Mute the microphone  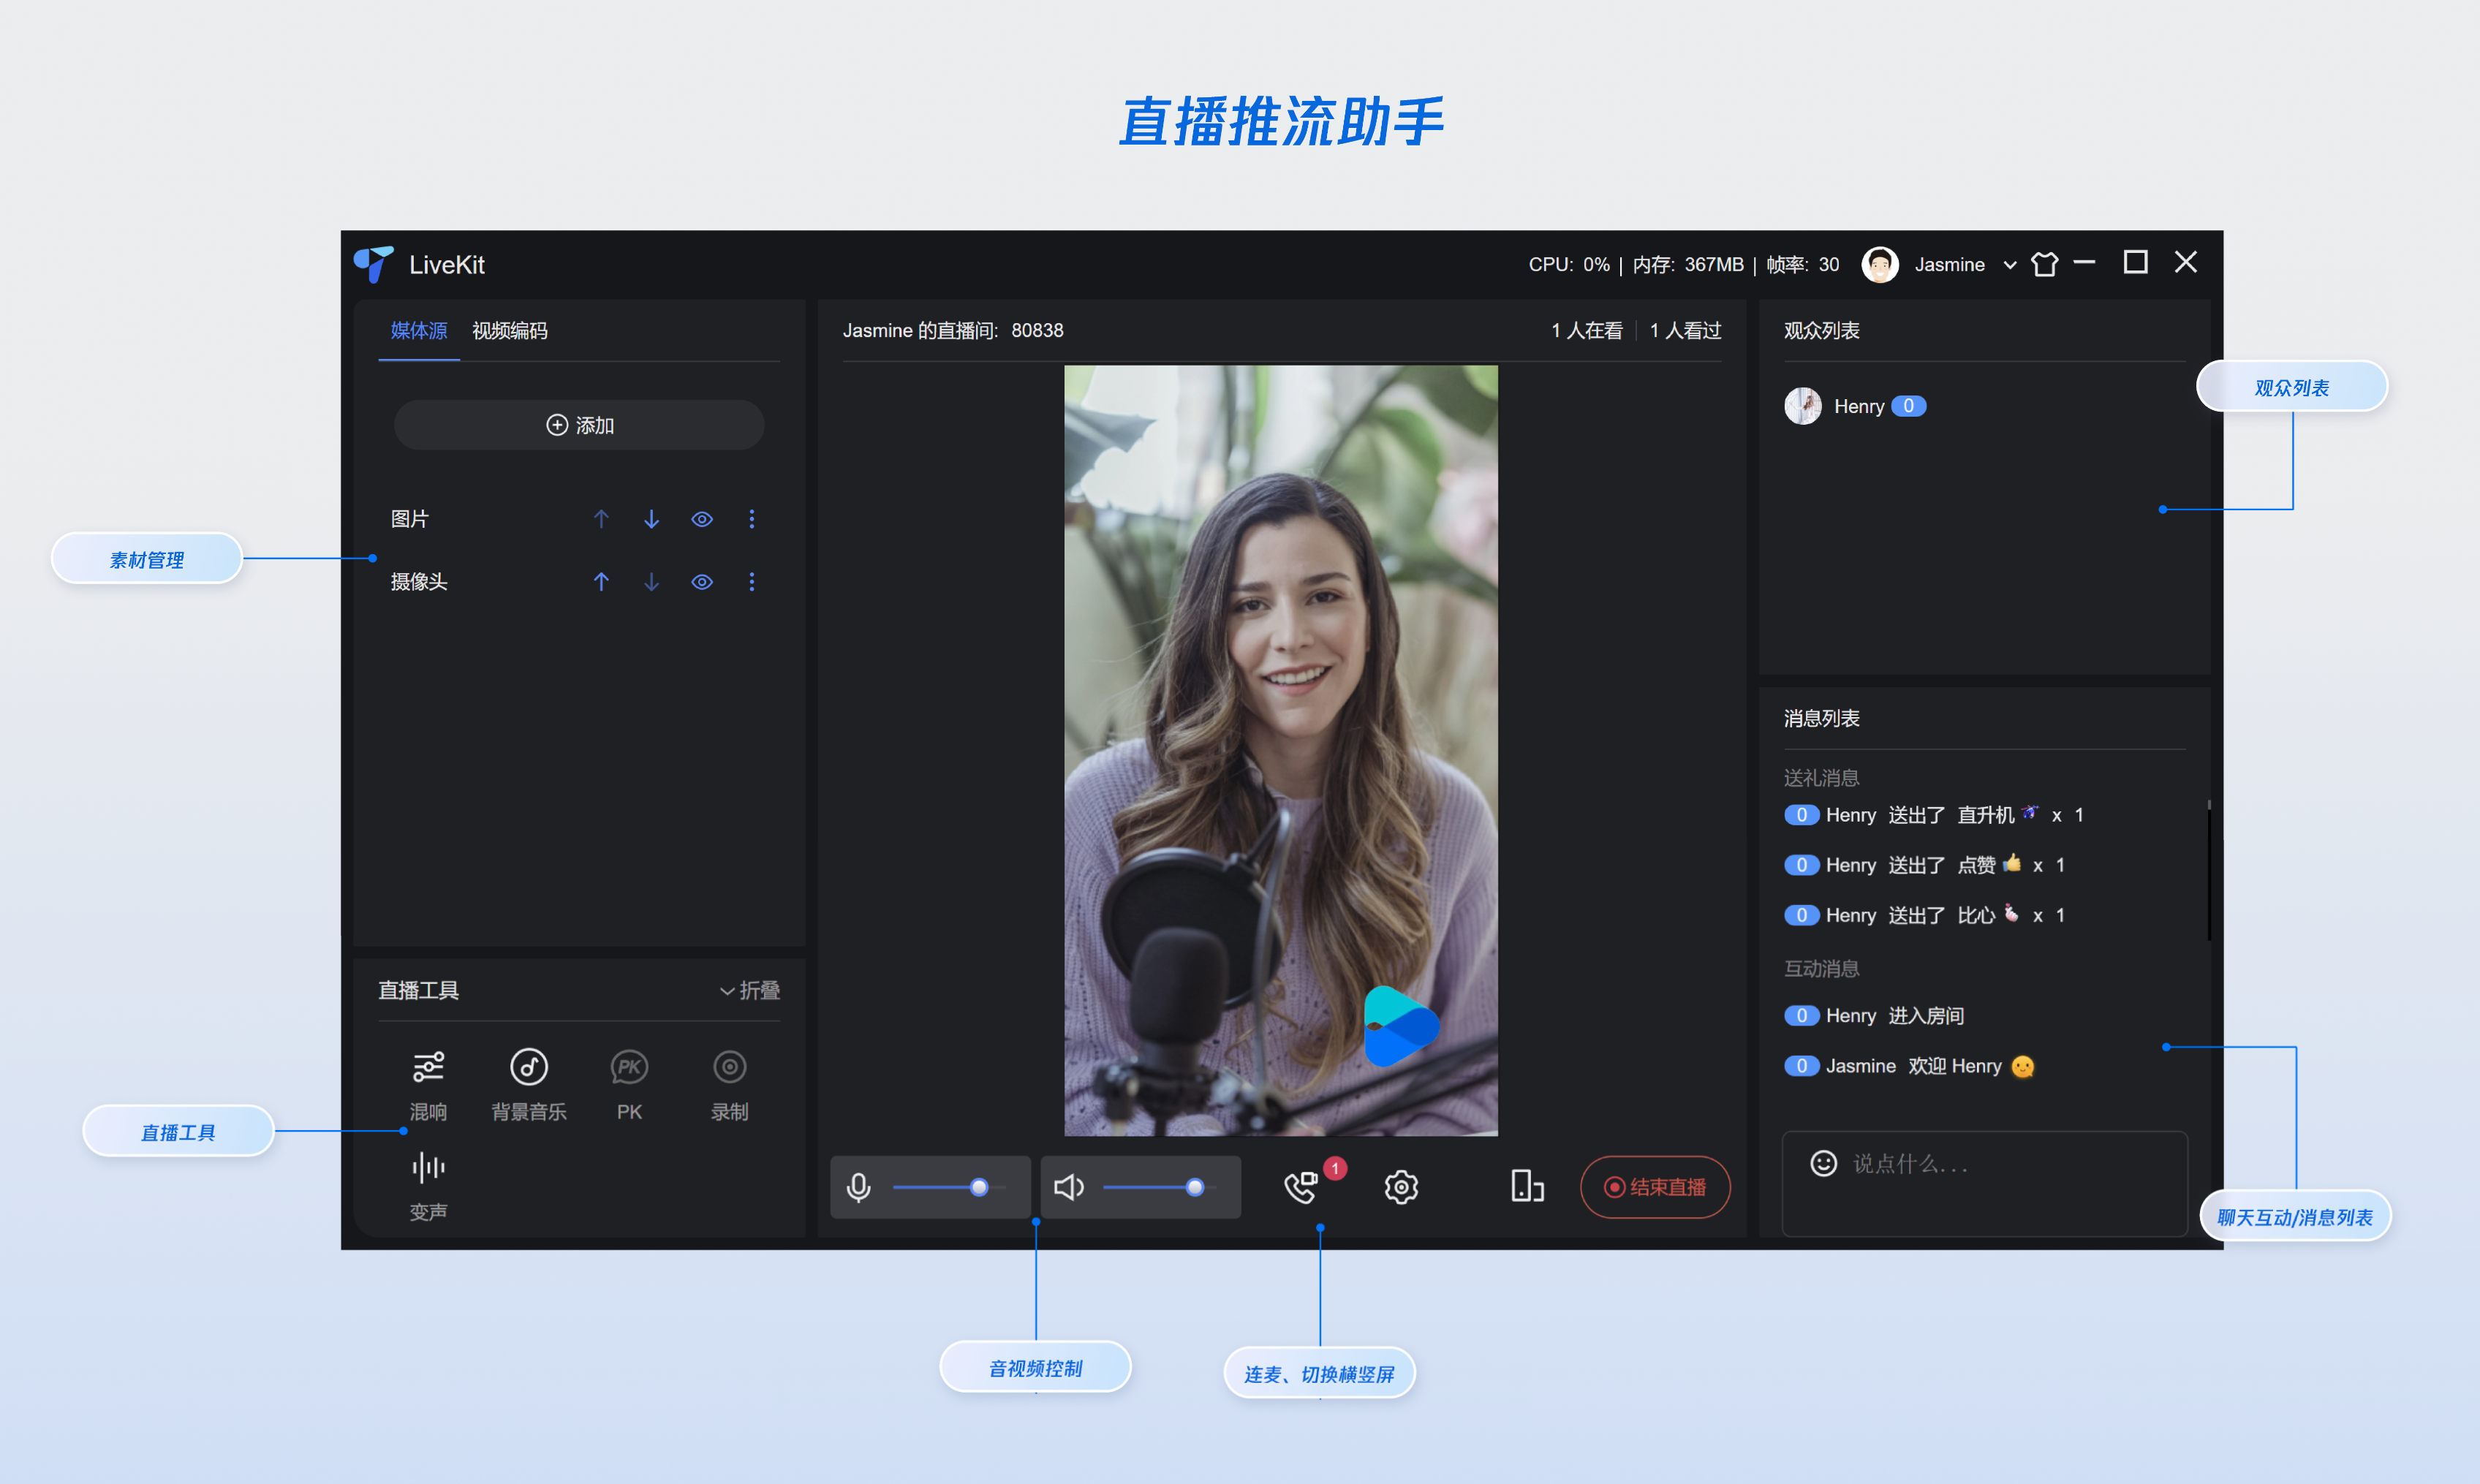(858, 1187)
